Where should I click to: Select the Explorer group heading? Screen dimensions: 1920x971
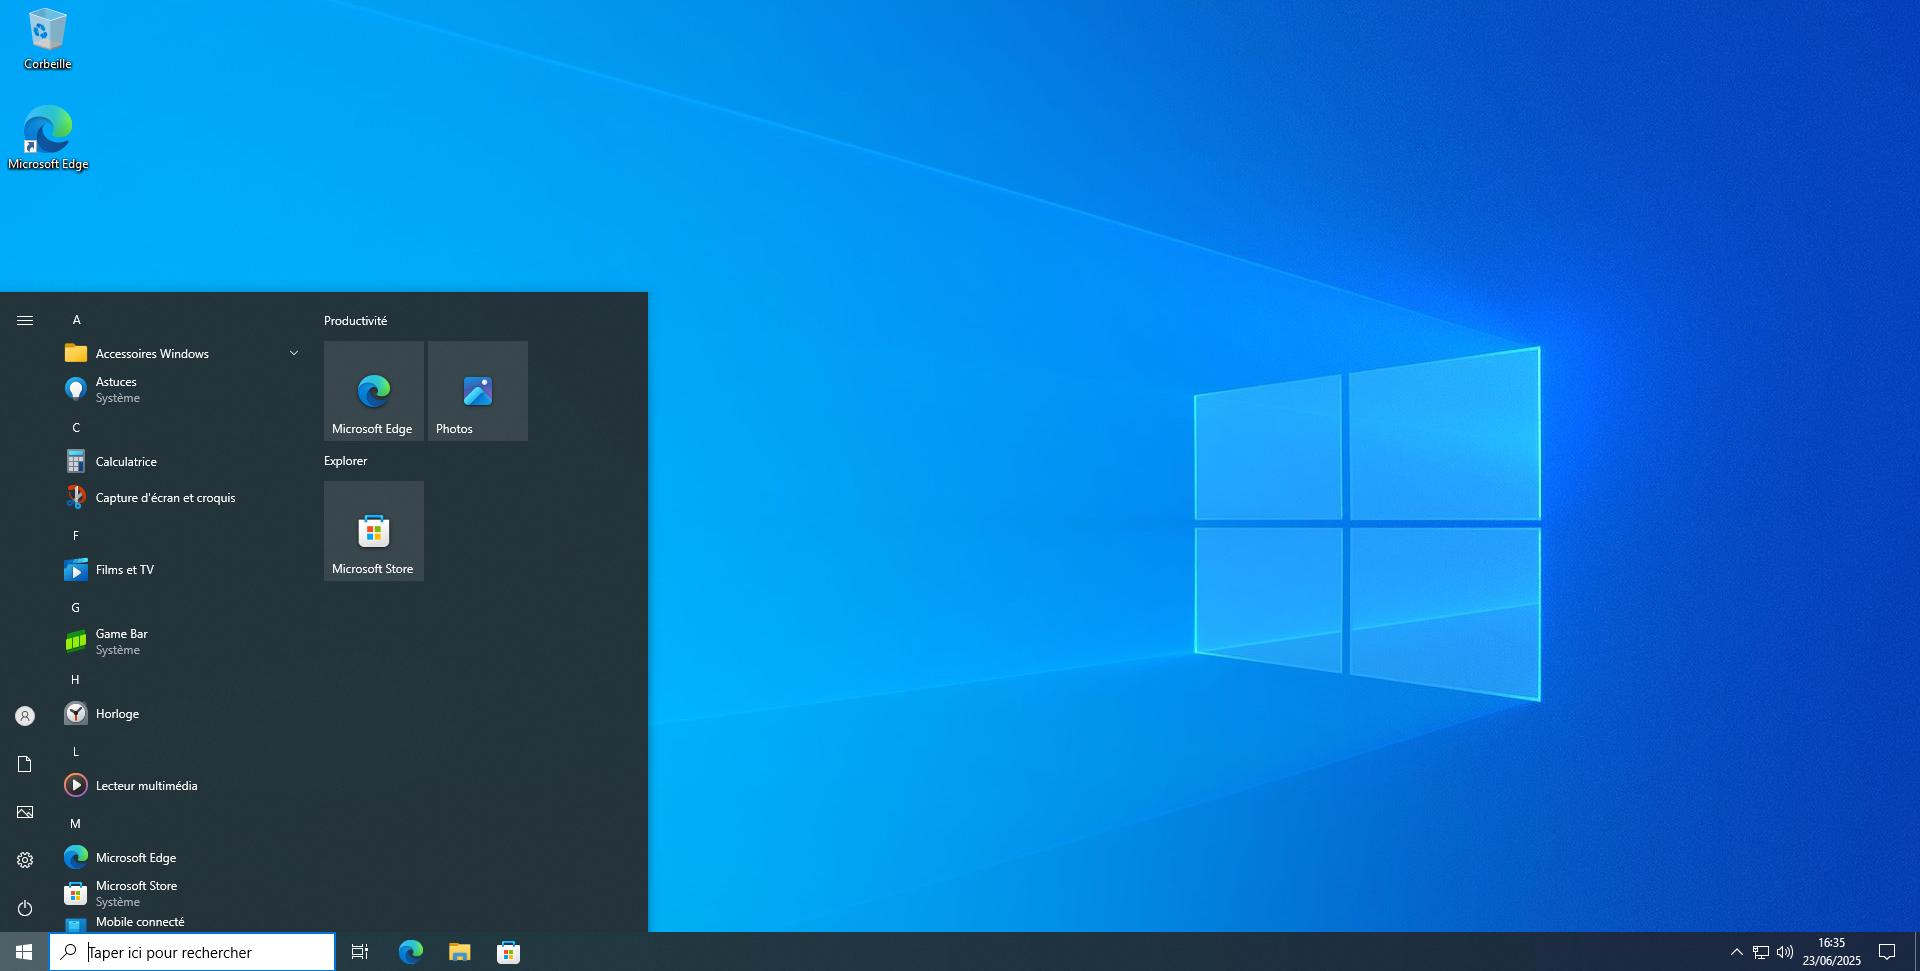(x=345, y=461)
